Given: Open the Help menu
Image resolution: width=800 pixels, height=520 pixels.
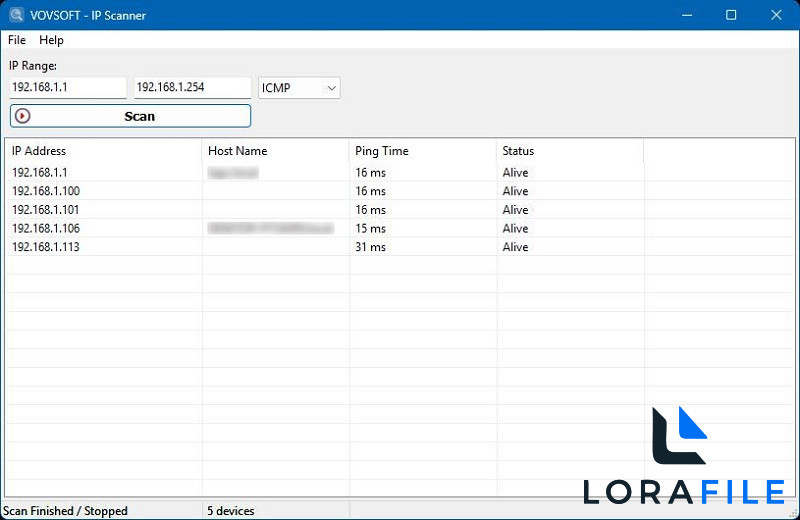Looking at the screenshot, I should 51,40.
